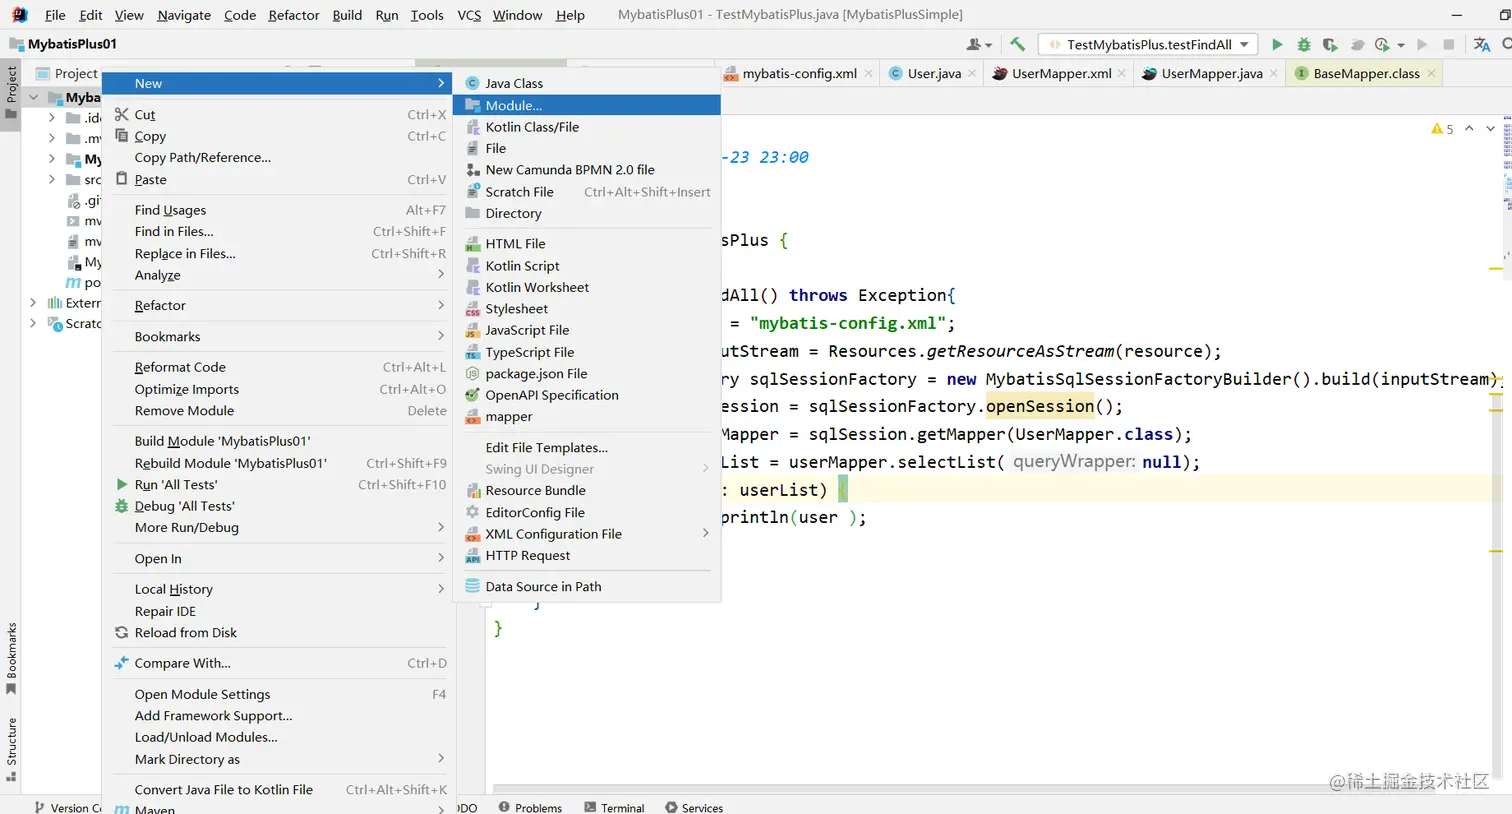Viewport: 1512px width, 814px height.
Task: Select OpenAPI Specification entry
Action: point(587,395)
